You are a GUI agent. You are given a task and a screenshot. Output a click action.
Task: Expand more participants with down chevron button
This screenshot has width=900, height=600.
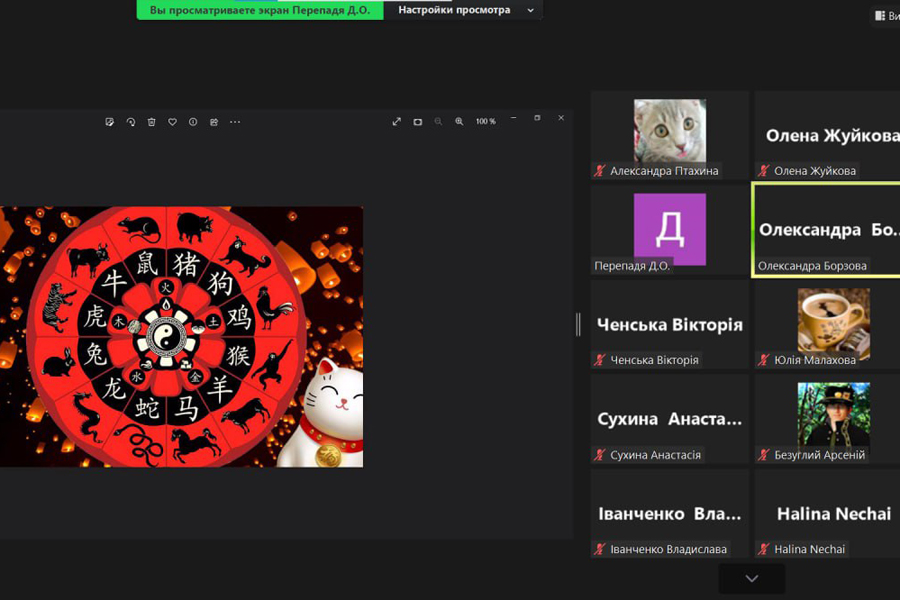[x=751, y=578]
